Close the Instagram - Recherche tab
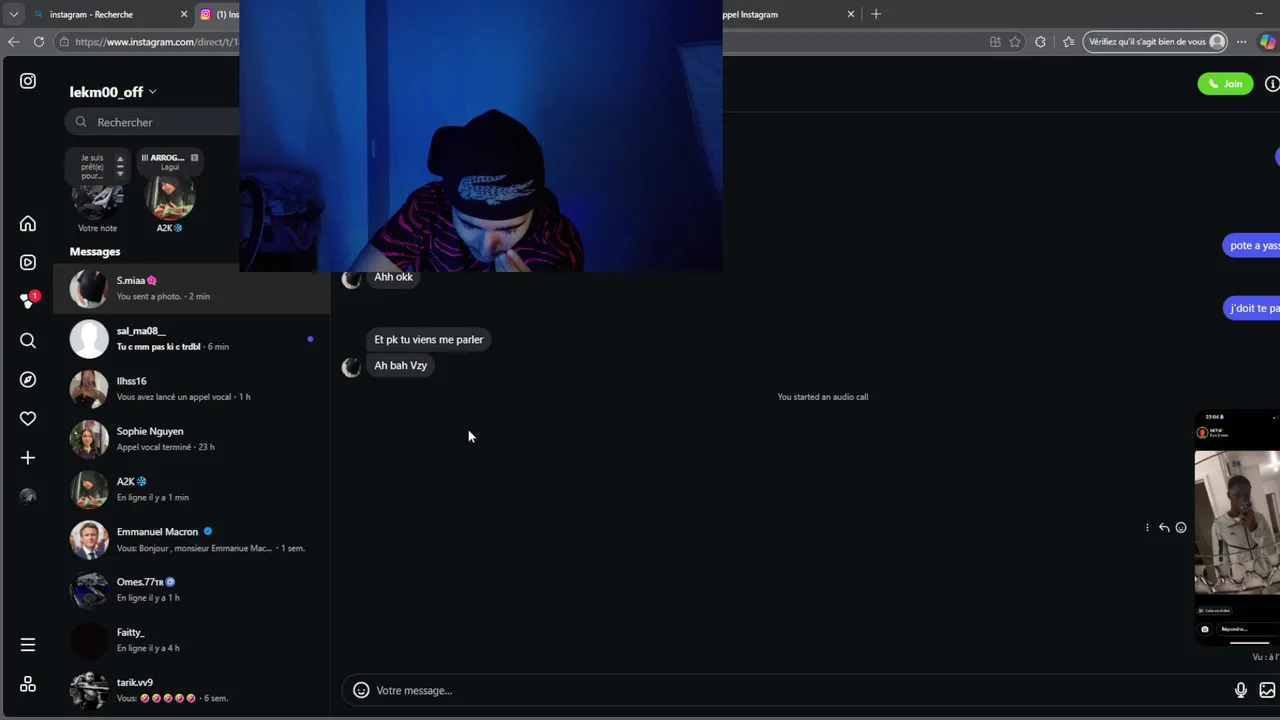The width and height of the screenshot is (1280, 720). pyautogui.click(x=184, y=14)
